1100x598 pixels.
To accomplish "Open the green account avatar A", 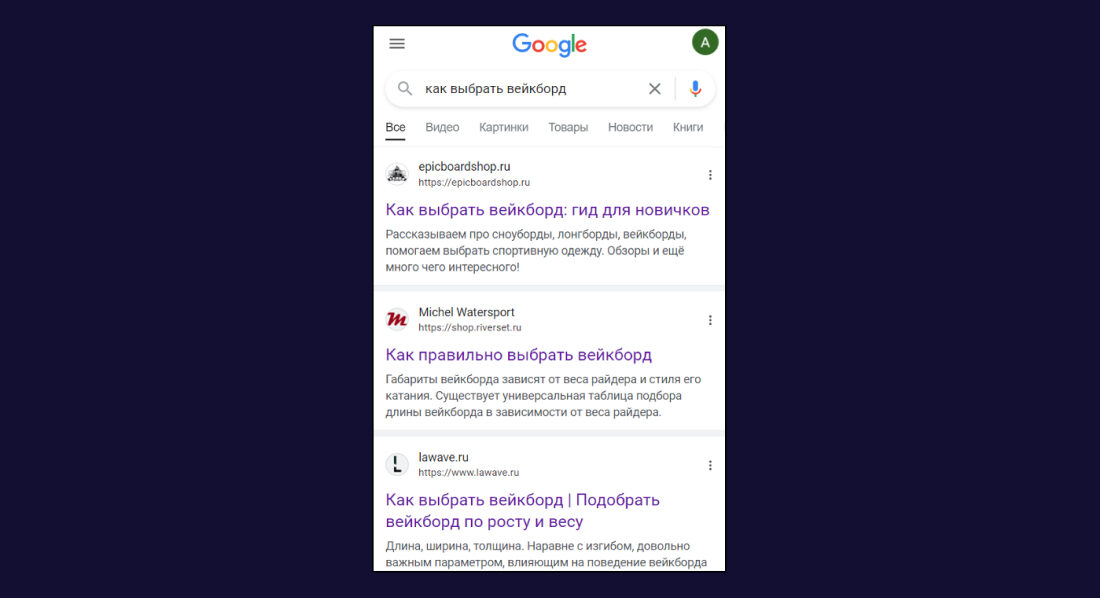I will pos(705,43).
